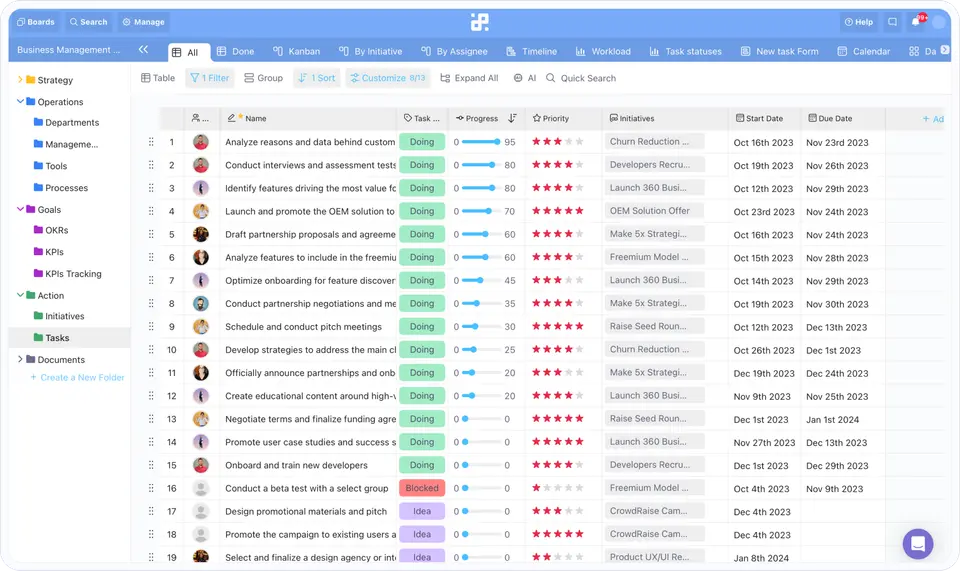Image resolution: width=960 pixels, height=571 pixels.
Task: Open the Manage menu
Action: click(x=143, y=22)
